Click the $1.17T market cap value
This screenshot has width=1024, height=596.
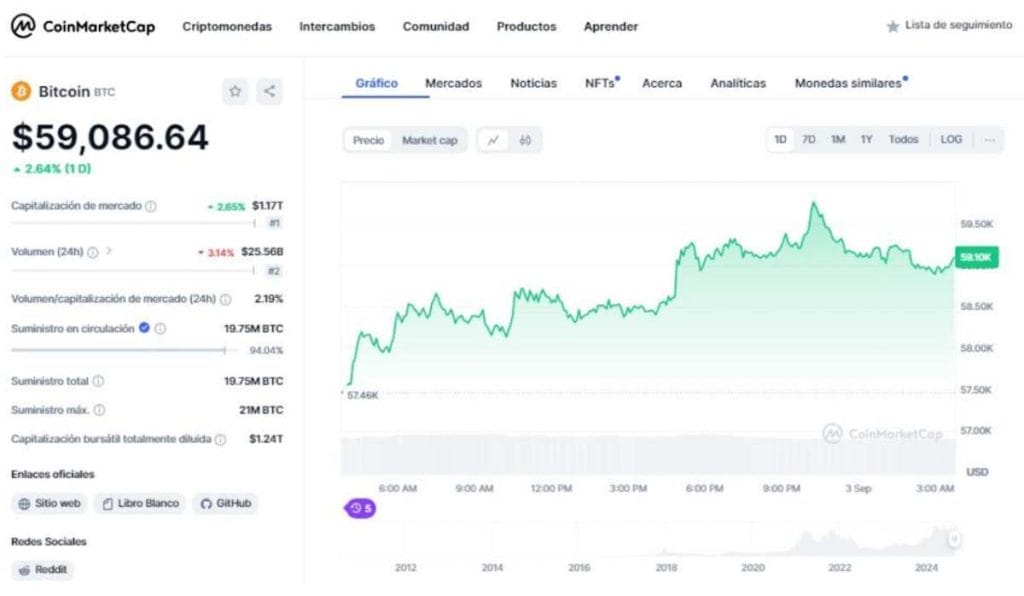pyautogui.click(x=268, y=206)
